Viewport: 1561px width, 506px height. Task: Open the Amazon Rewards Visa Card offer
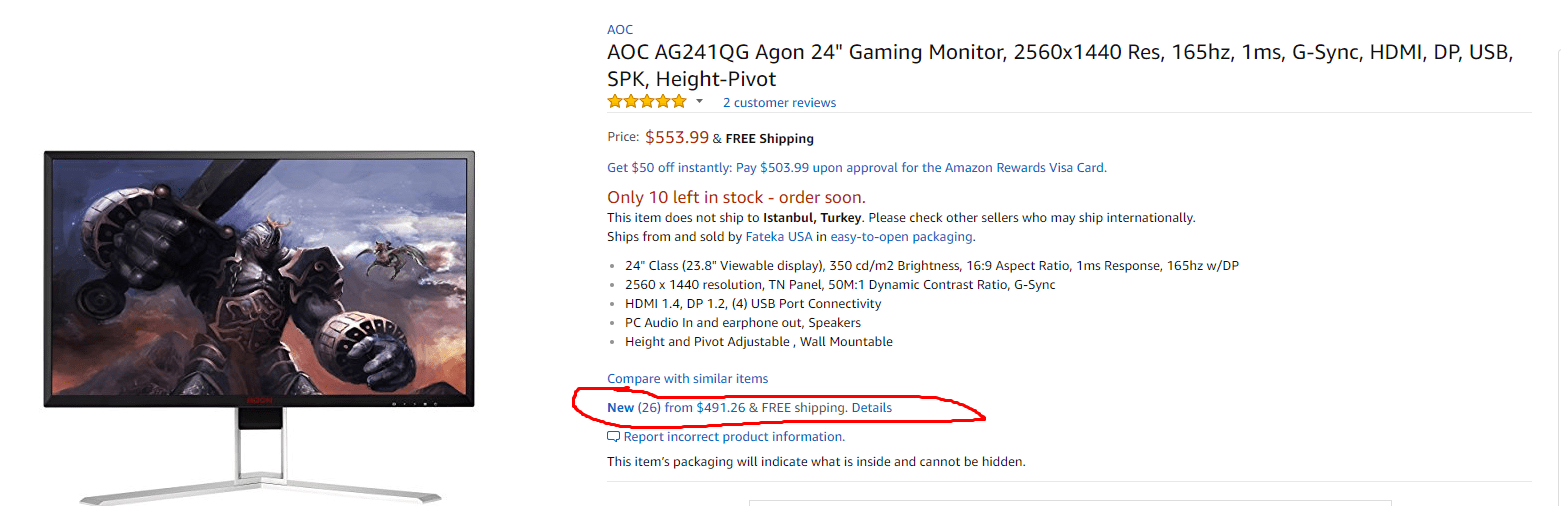pos(856,168)
